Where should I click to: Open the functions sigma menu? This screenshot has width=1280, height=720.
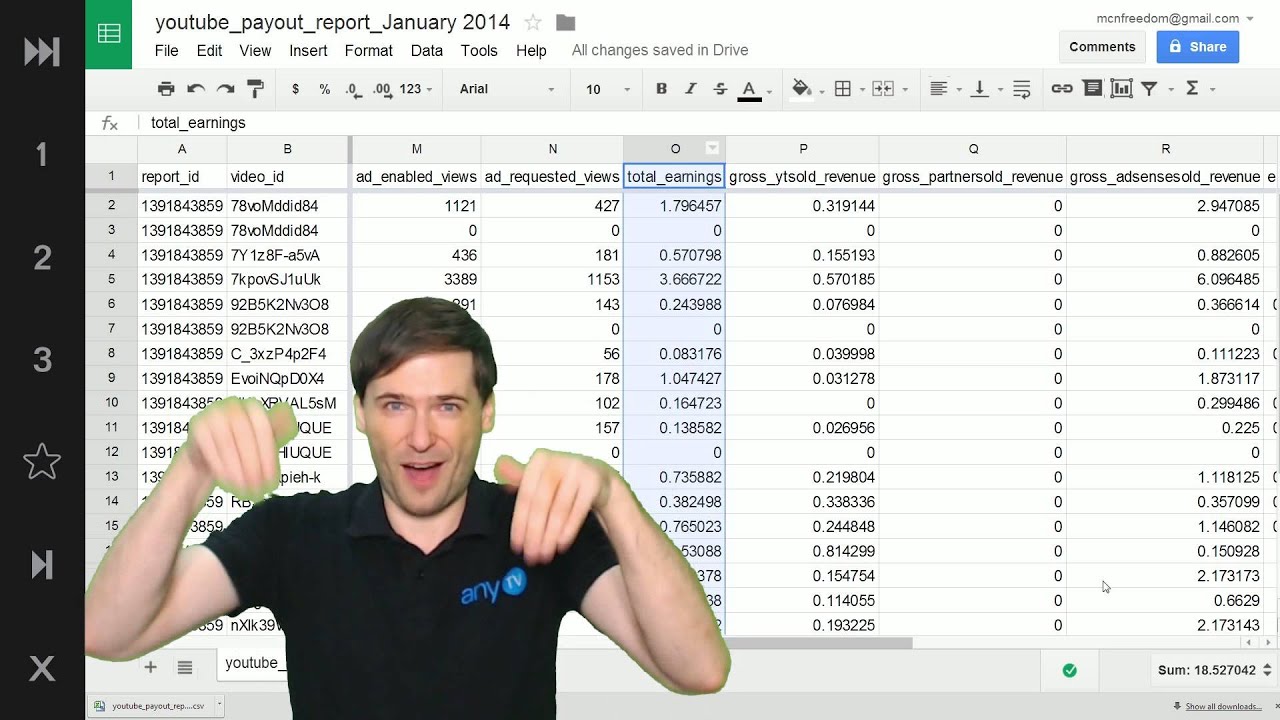pos(1192,89)
